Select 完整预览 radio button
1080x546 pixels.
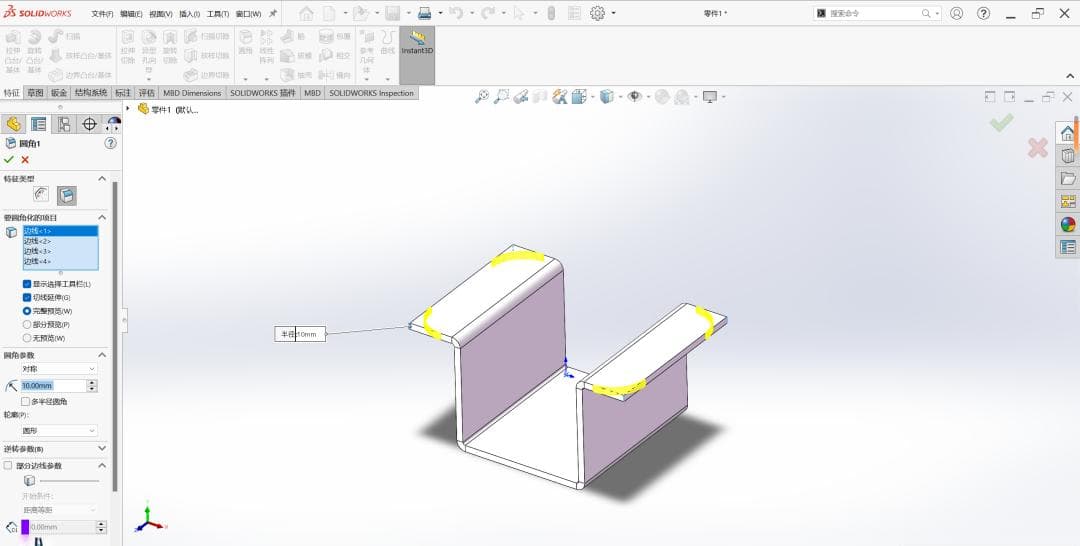tap(27, 311)
